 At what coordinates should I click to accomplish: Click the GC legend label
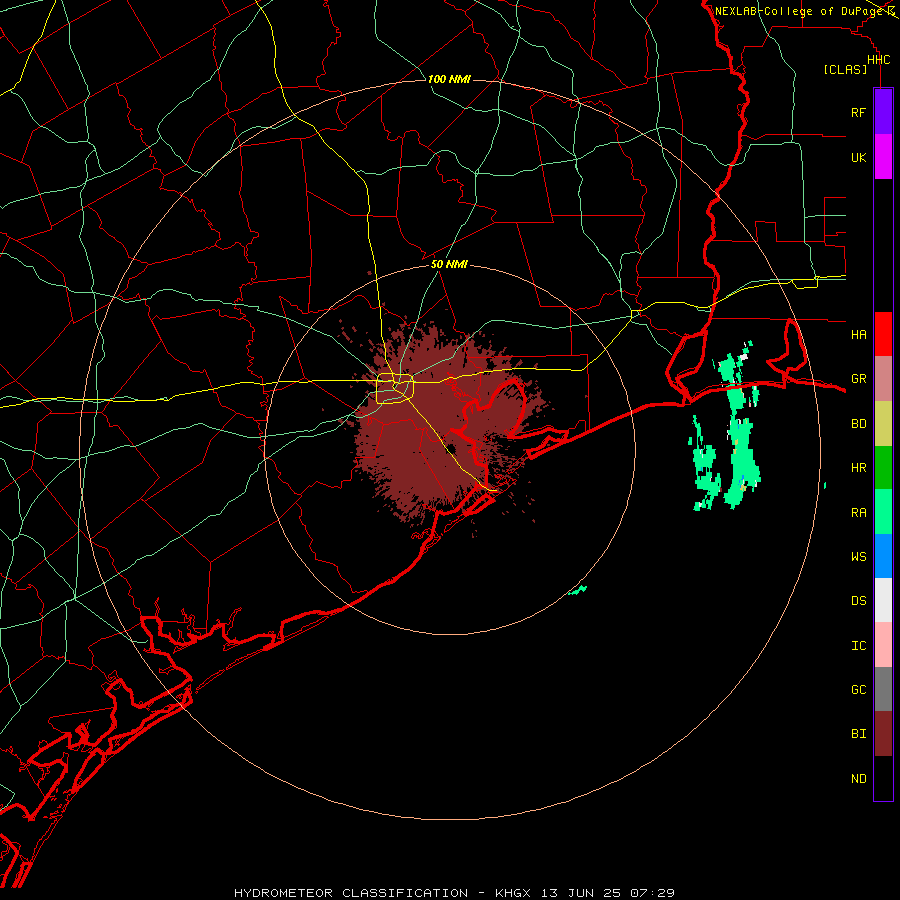point(858,690)
